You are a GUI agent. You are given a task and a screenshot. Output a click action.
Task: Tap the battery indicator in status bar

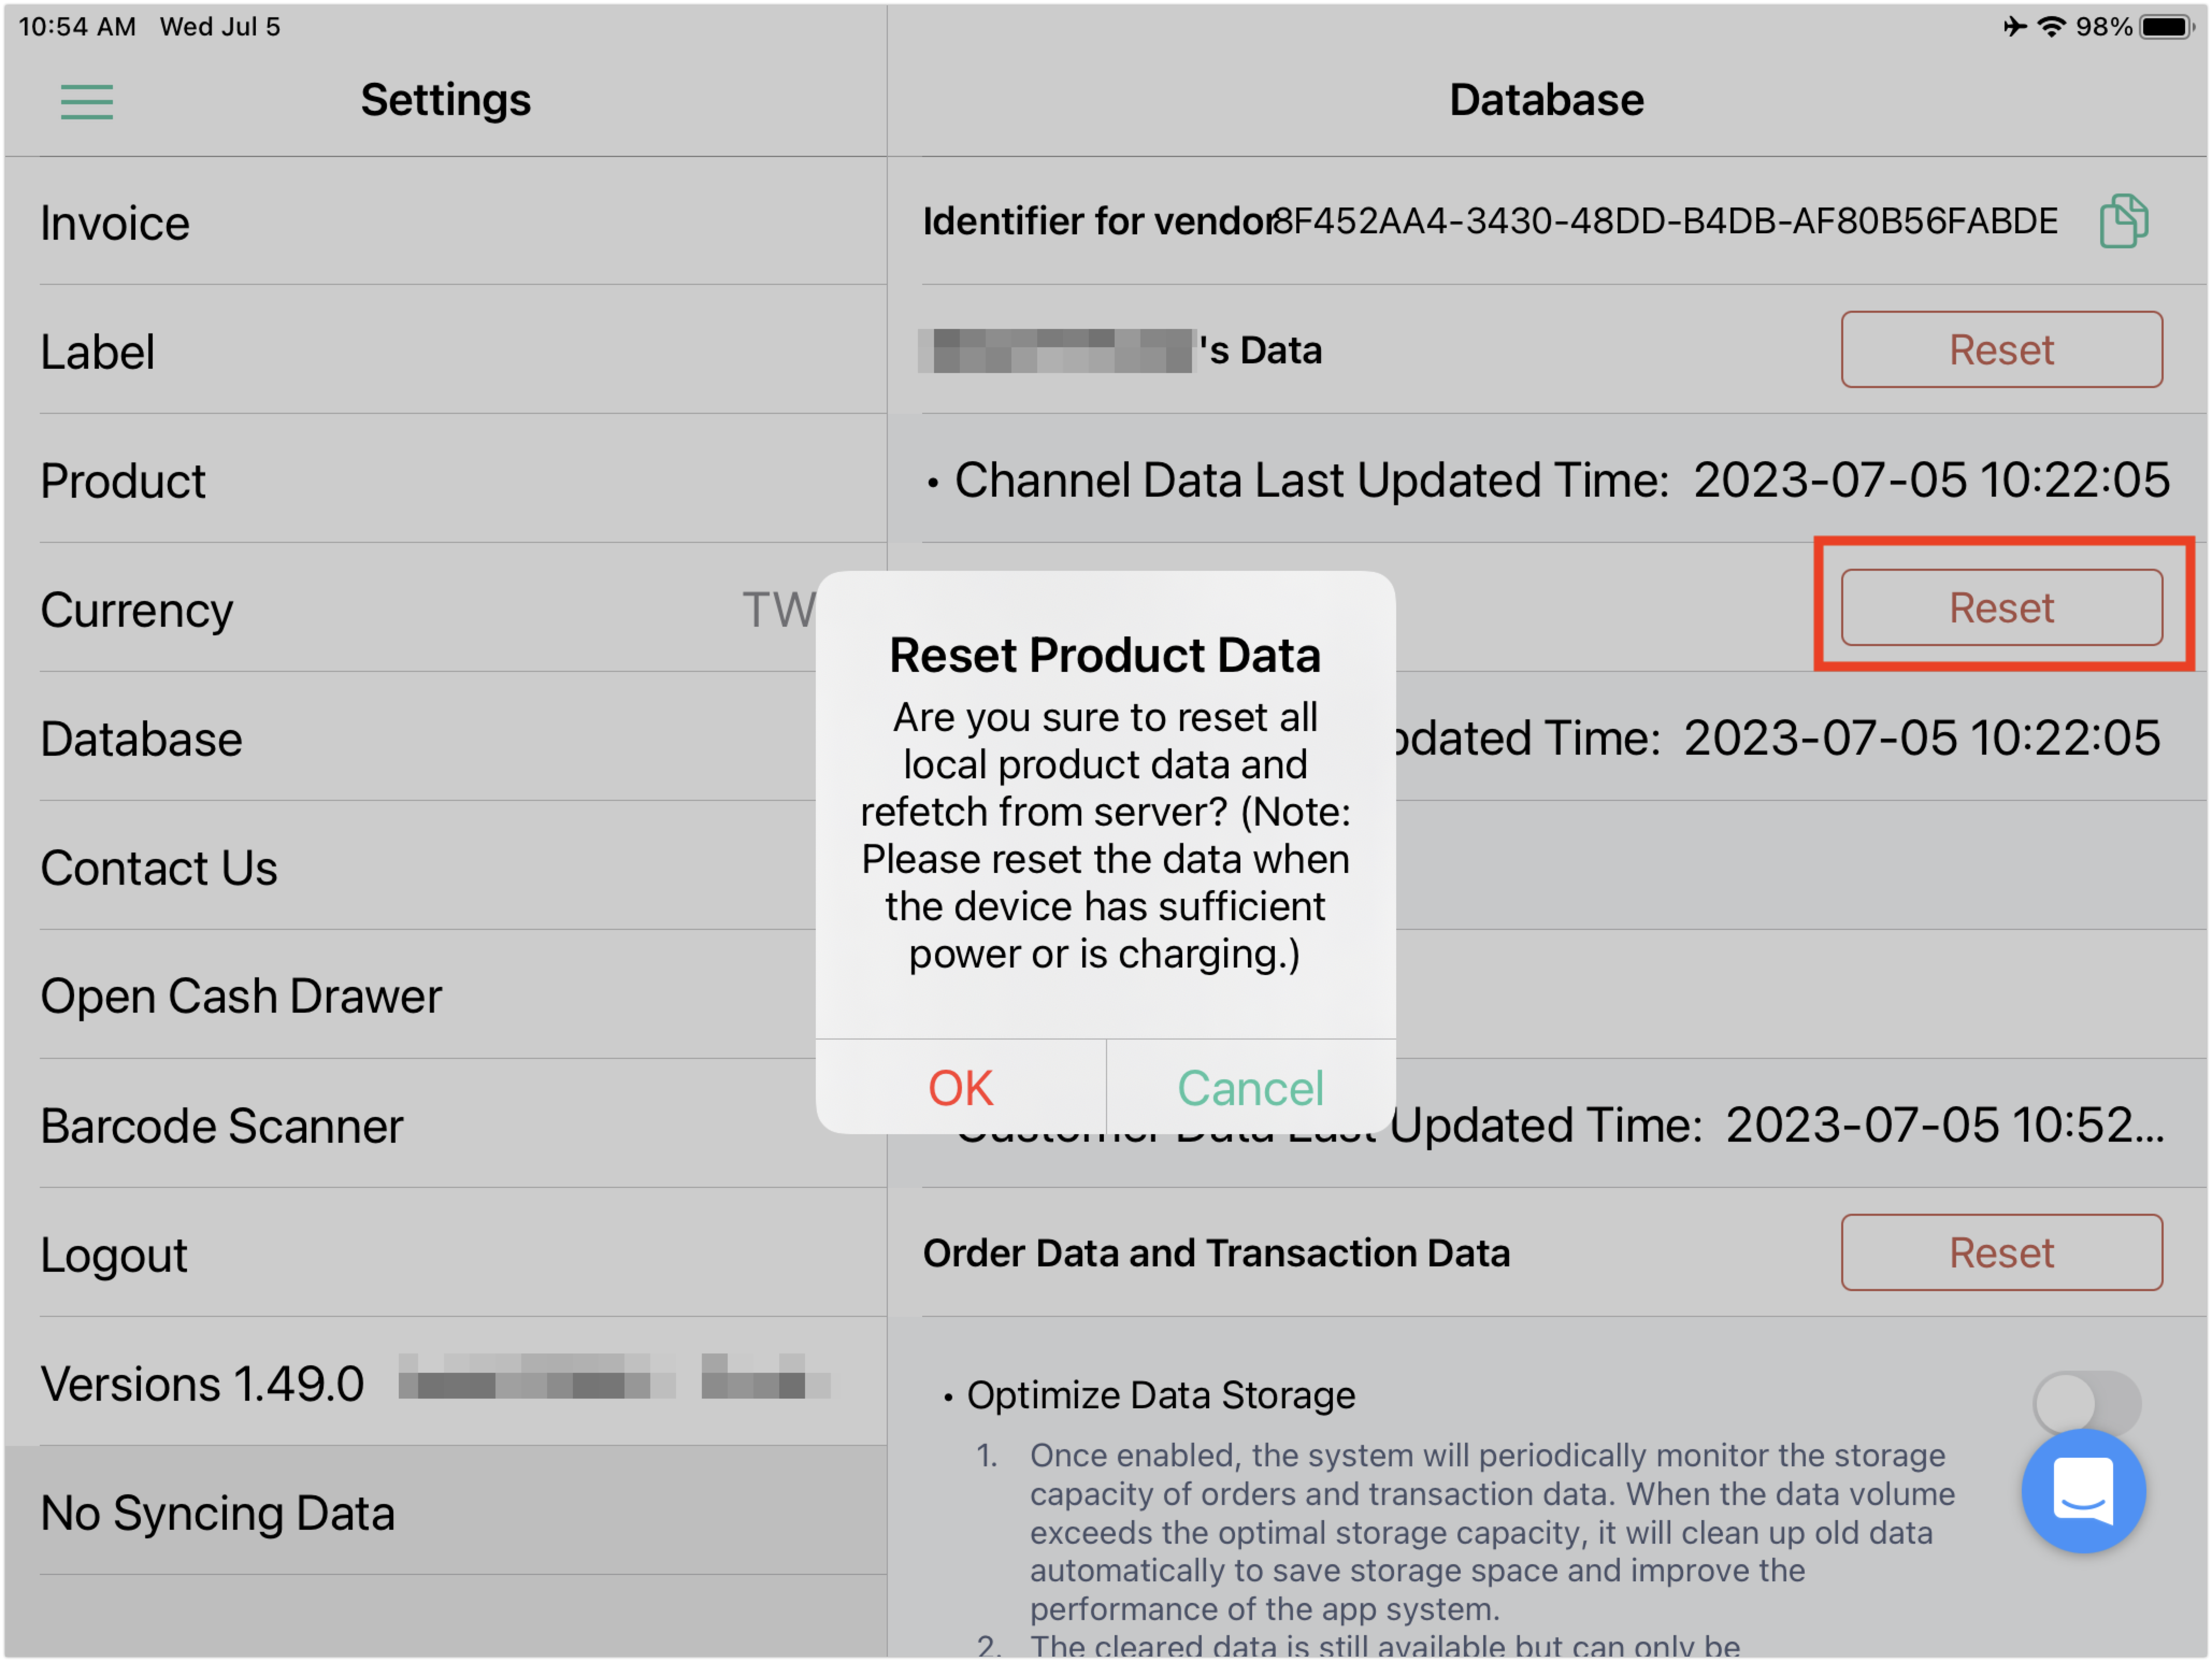tap(2165, 27)
